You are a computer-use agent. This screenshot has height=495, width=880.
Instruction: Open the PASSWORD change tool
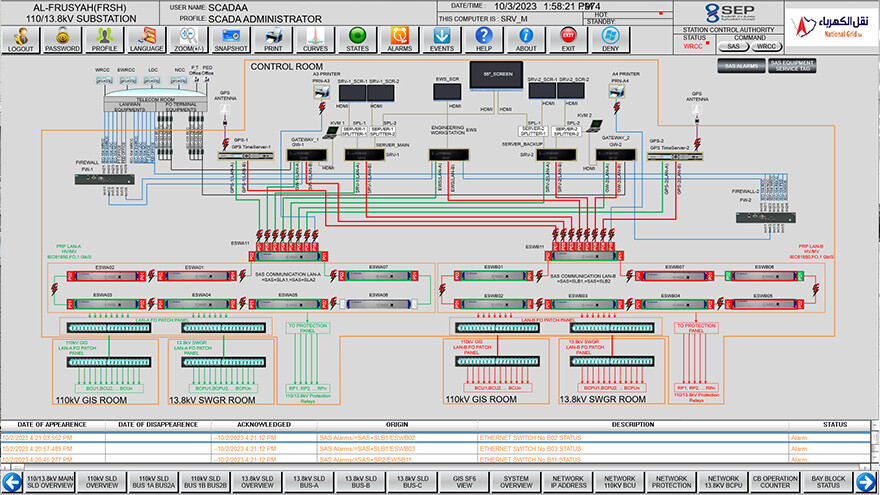point(62,40)
